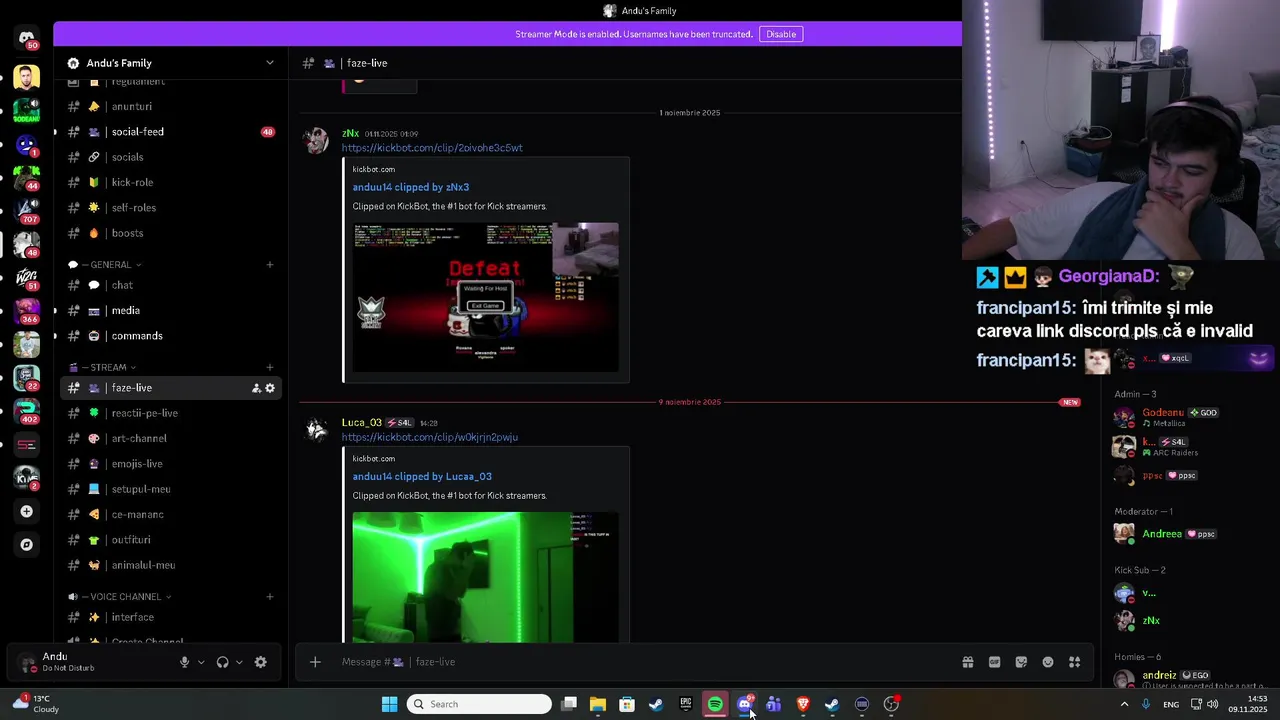
Task: Click 'anduu14 clipped by Lucaa_03' title
Action: pos(422,476)
